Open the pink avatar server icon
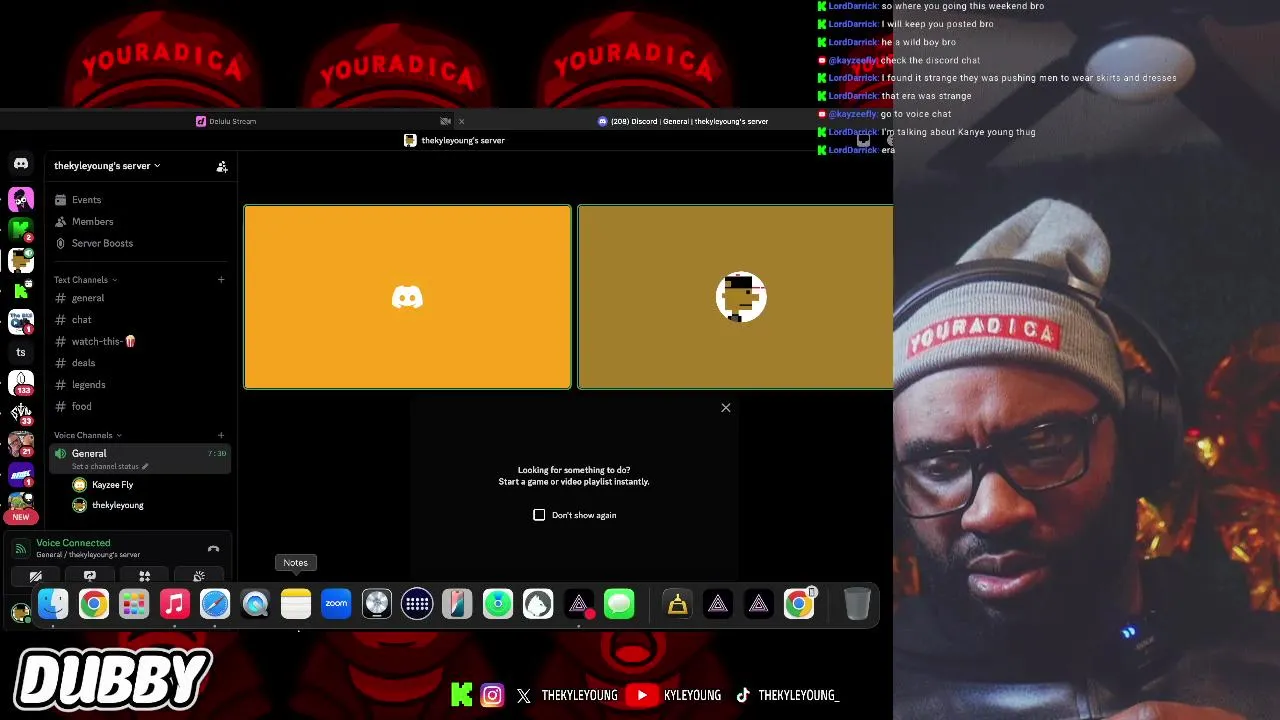This screenshot has height=720, width=1280. tap(21, 199)
